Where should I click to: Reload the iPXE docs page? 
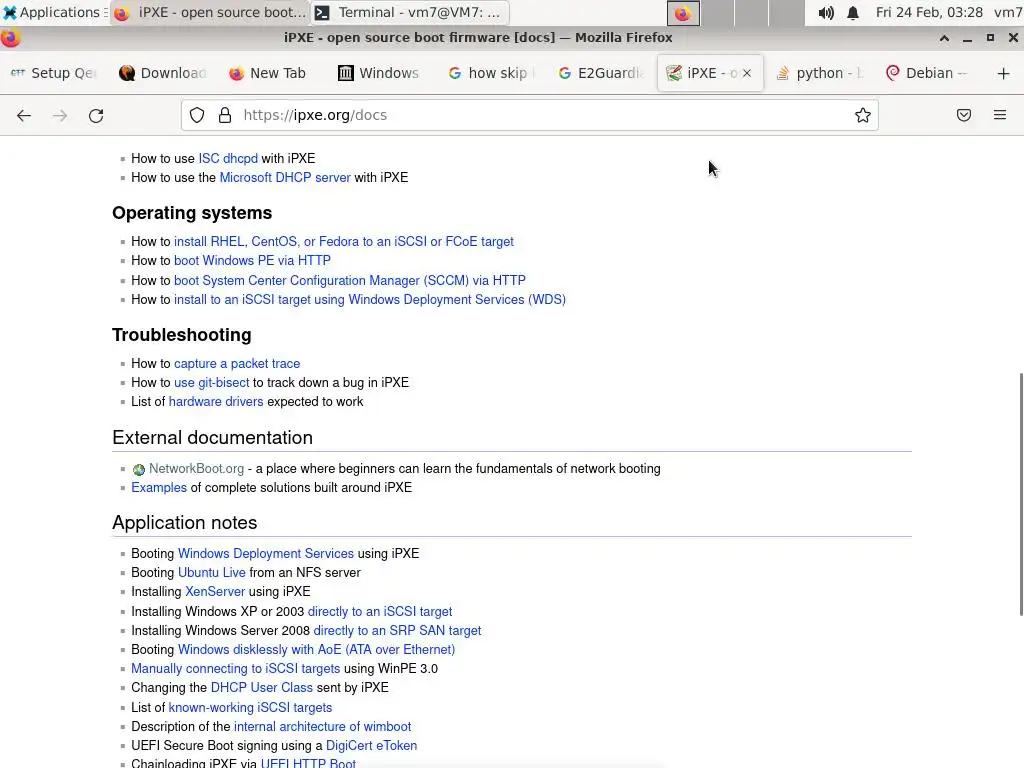[96, 116]
